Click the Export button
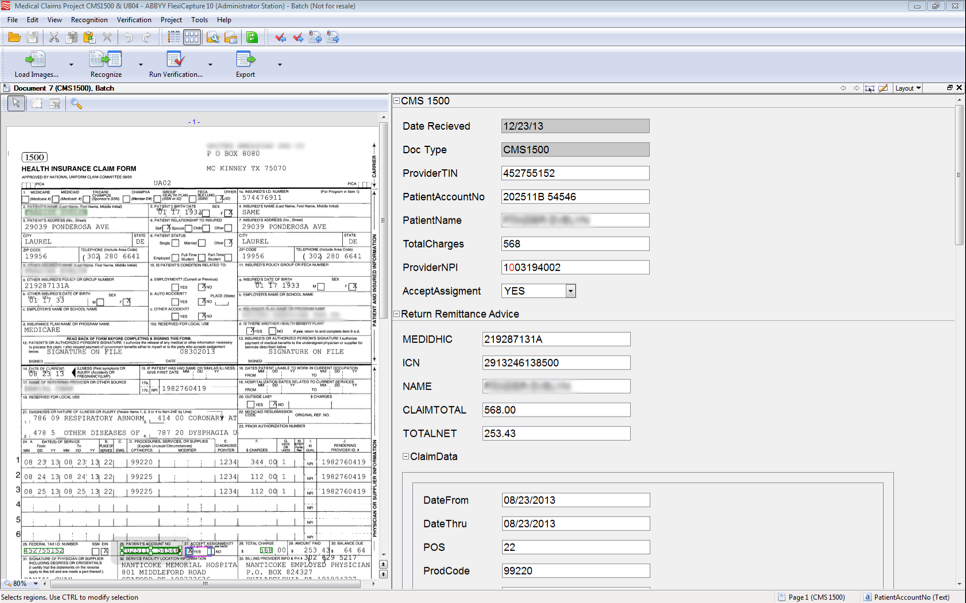The height and width of the screenshot is (603, 966). [x=245, y=65]
